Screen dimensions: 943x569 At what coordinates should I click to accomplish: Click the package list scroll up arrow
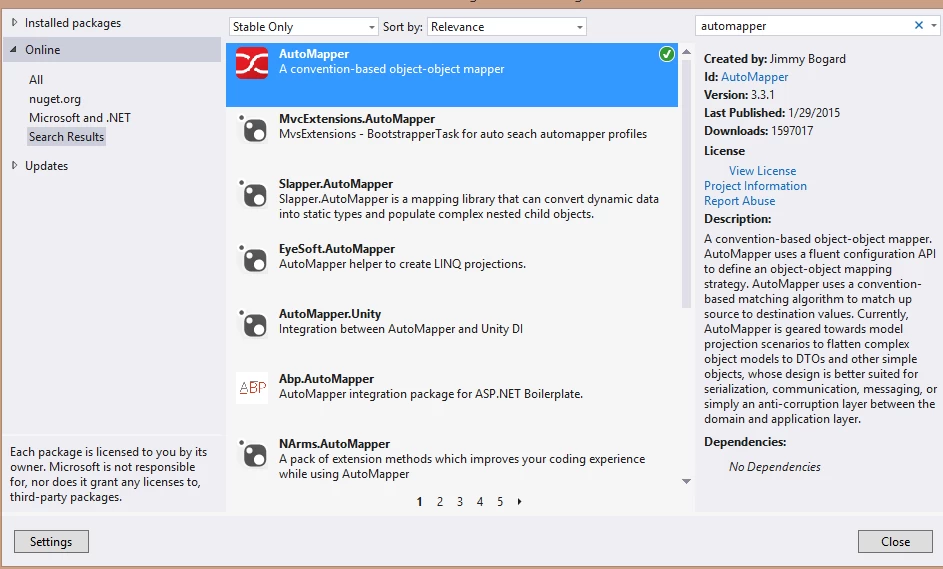(686, 52)
